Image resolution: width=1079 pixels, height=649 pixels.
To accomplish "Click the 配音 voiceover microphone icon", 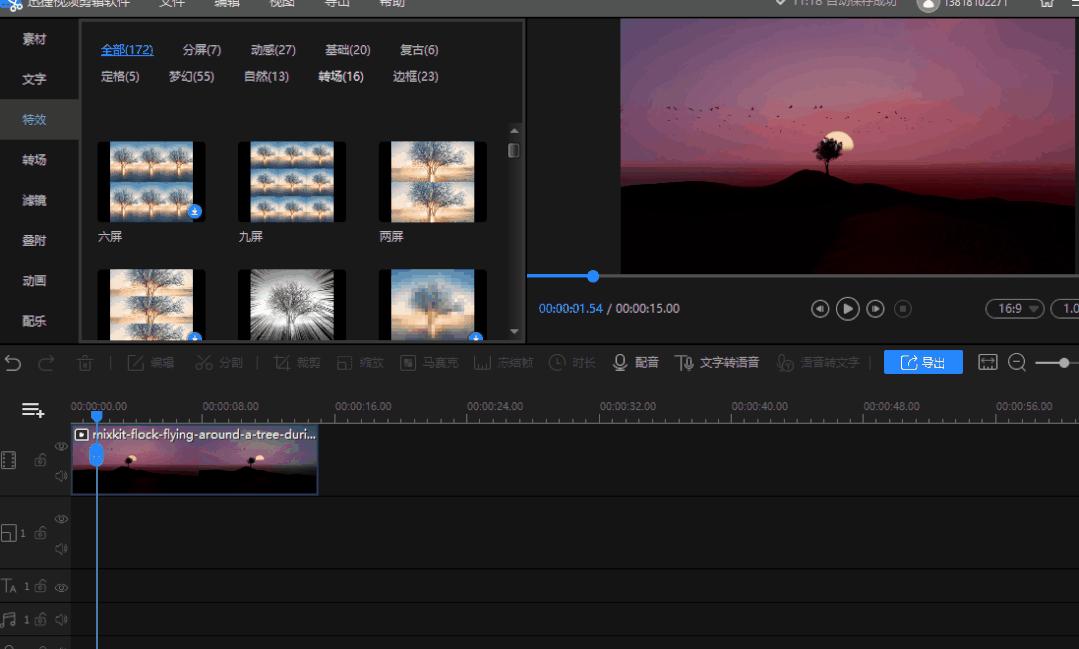I will [x=620, y=363].
